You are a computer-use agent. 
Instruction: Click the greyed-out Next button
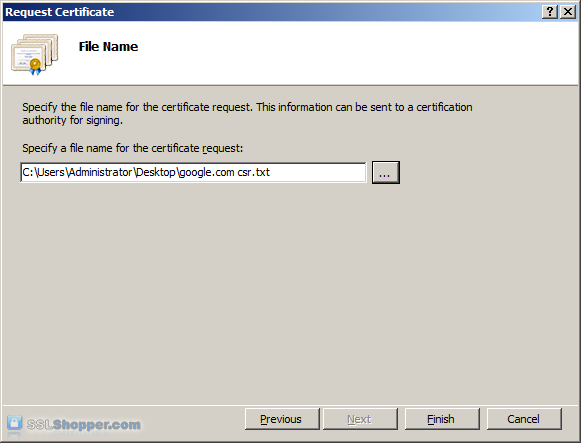tap(360, 419)
